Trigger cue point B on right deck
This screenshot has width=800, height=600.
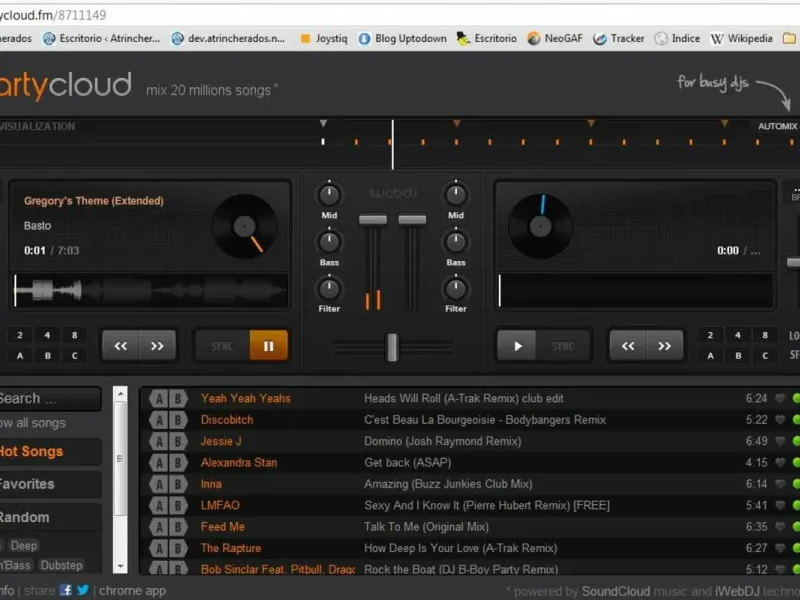738,356
